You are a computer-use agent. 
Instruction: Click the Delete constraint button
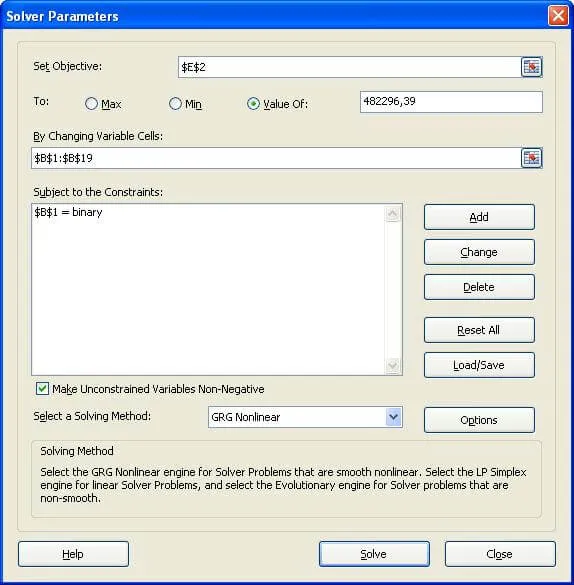[x=479, y=287]
